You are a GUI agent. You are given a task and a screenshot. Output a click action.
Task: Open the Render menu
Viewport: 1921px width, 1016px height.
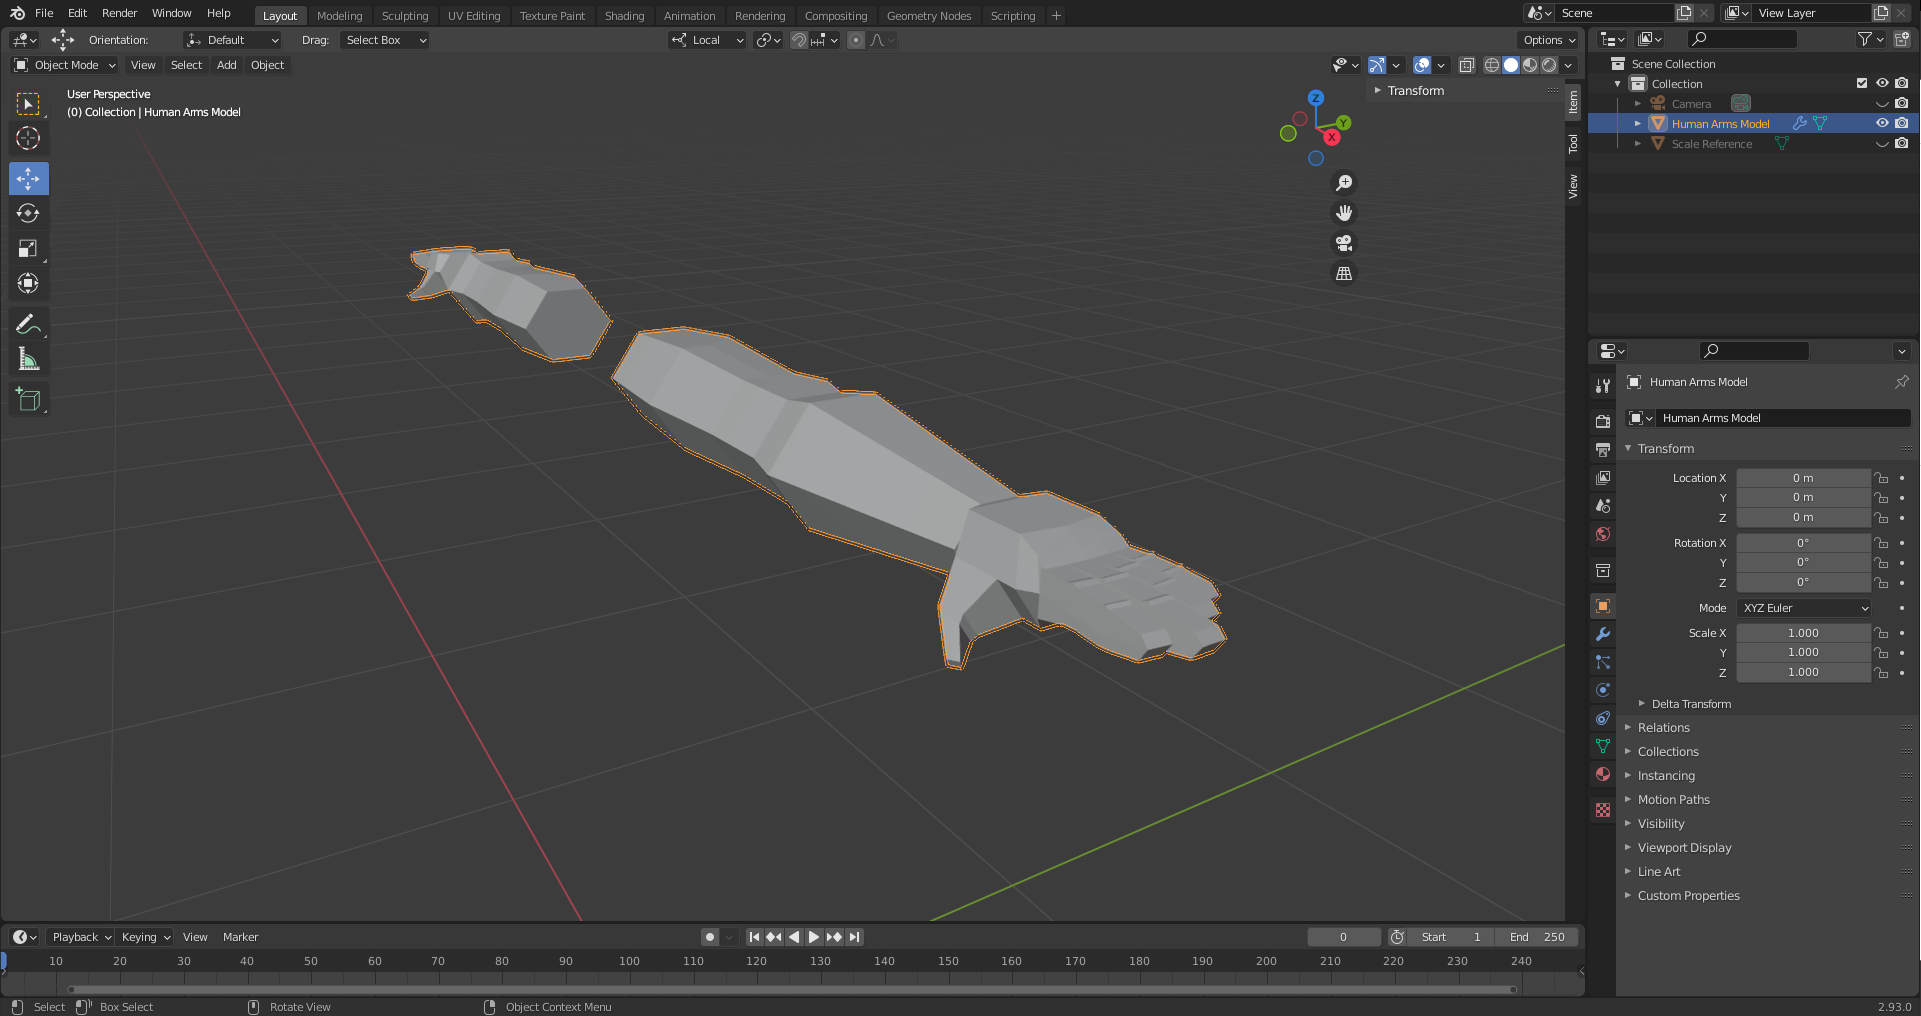click(x=119, y=13)
